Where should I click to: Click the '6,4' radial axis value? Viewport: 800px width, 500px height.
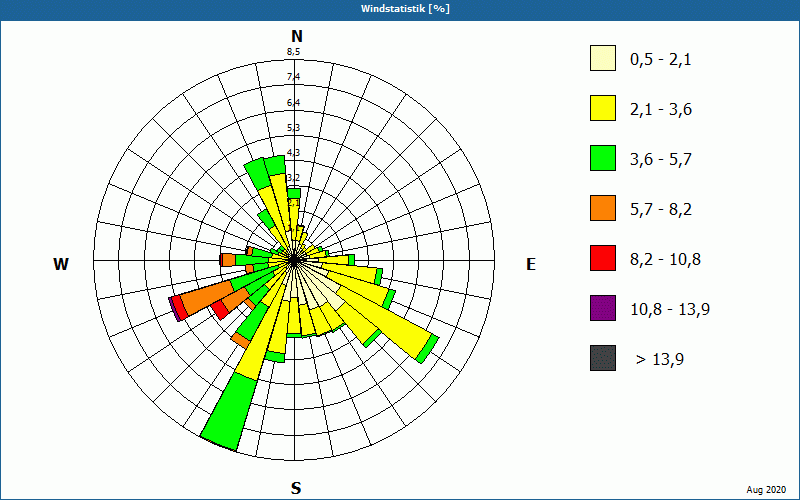click(x=293, y=103)
